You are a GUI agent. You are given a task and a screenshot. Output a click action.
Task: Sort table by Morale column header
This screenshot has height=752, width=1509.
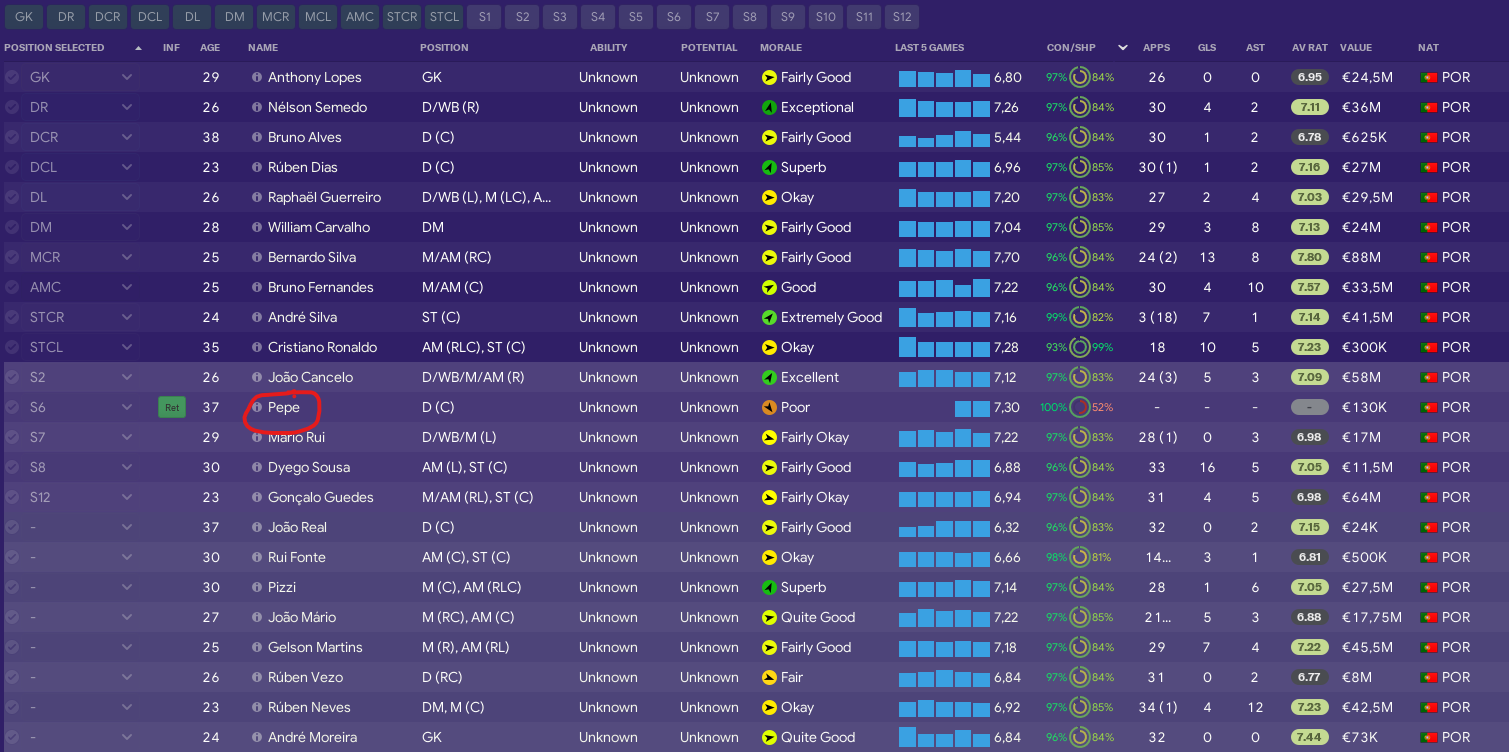(781, 47)
